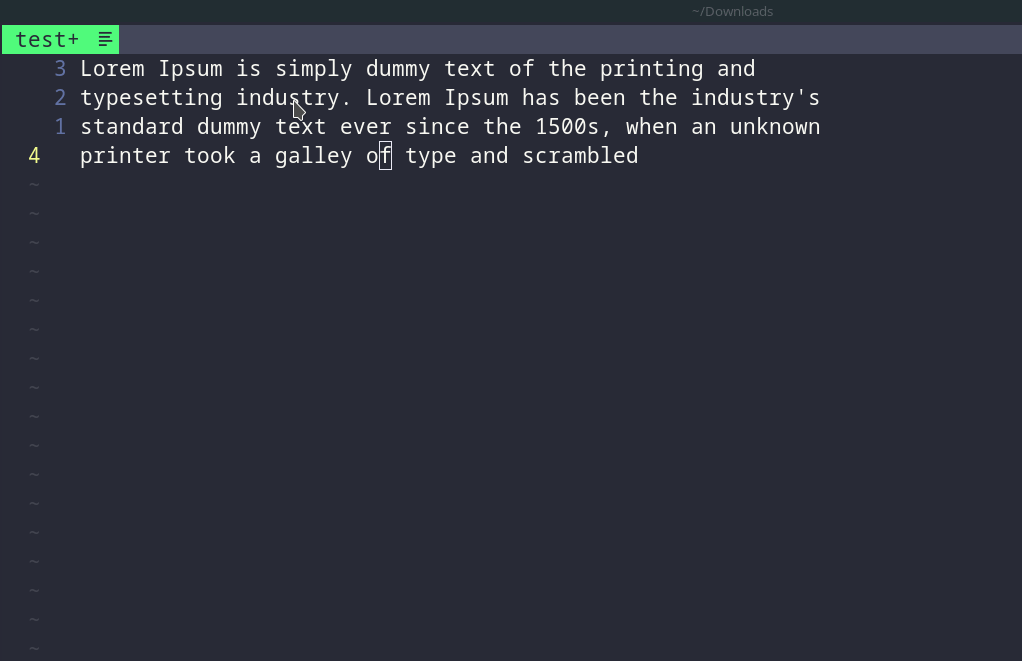Place cursor on the word 'Lorem'
1022x661 pixels.
pos(112,68)
